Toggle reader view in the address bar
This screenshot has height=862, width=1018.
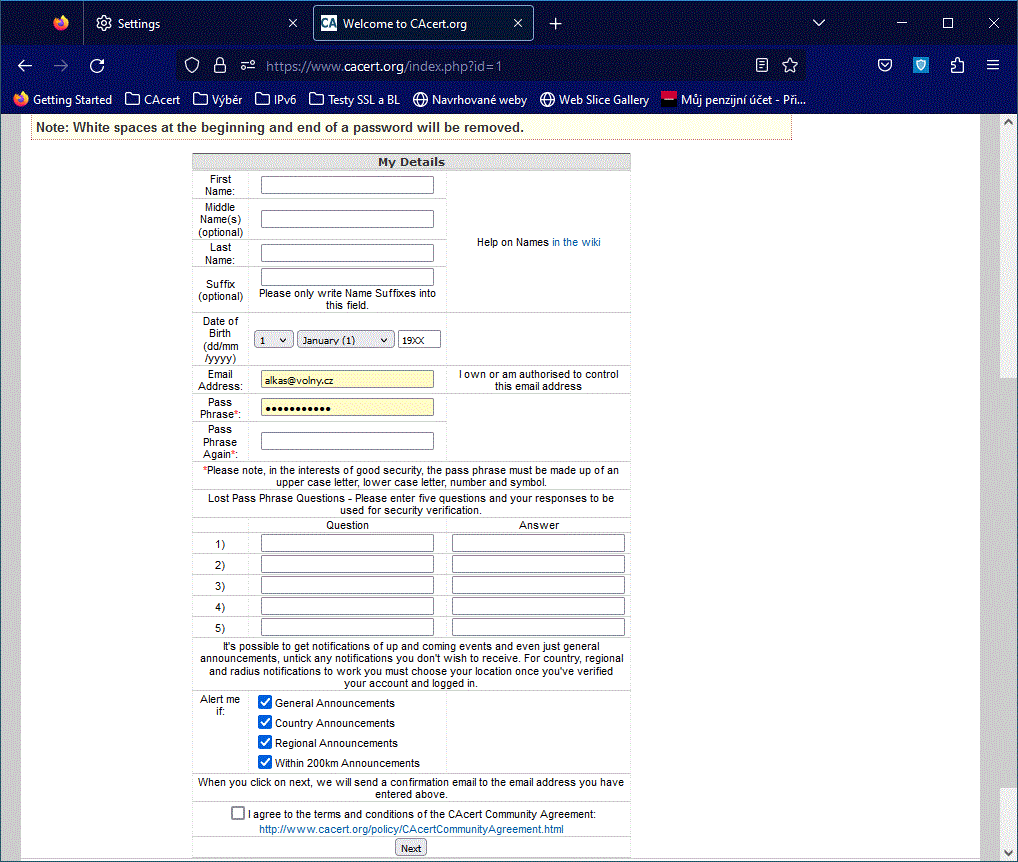pyautogui.click(x=762, y=66)
